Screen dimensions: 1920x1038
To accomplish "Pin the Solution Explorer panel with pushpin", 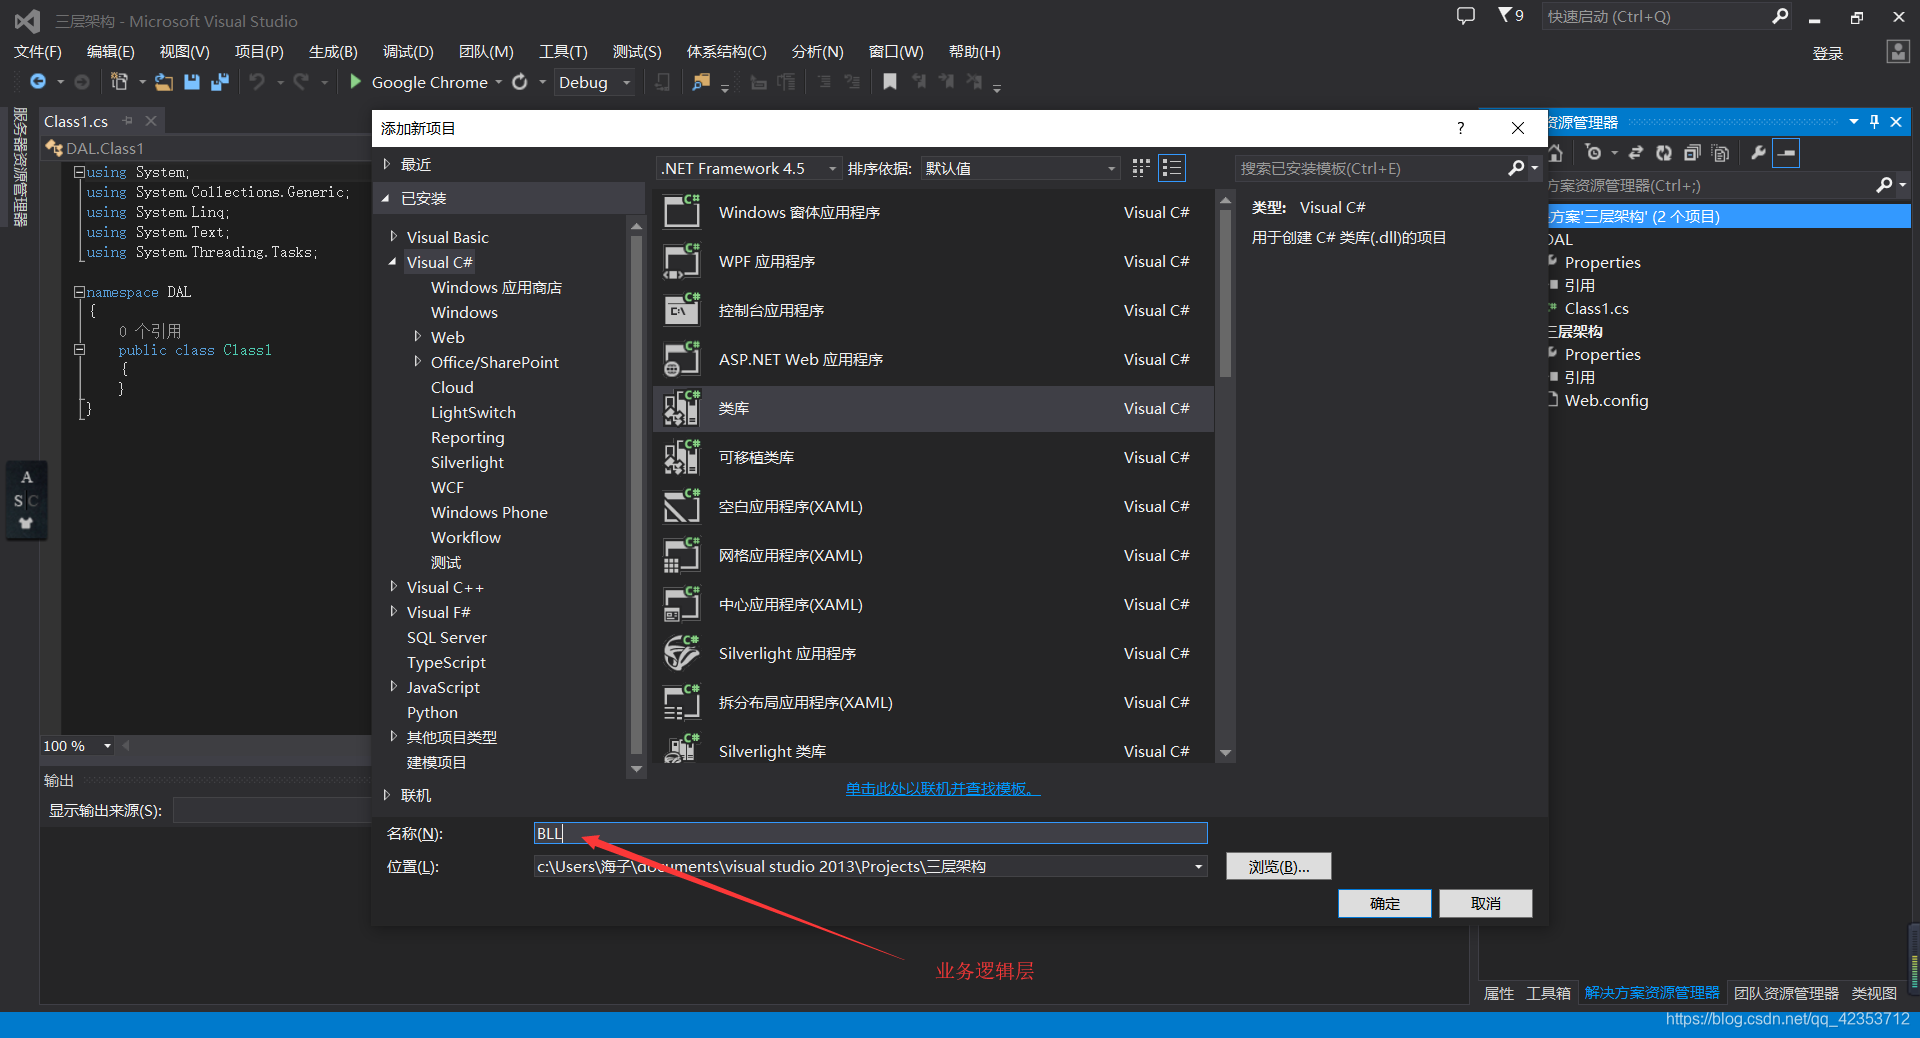I will point(1874,122).
